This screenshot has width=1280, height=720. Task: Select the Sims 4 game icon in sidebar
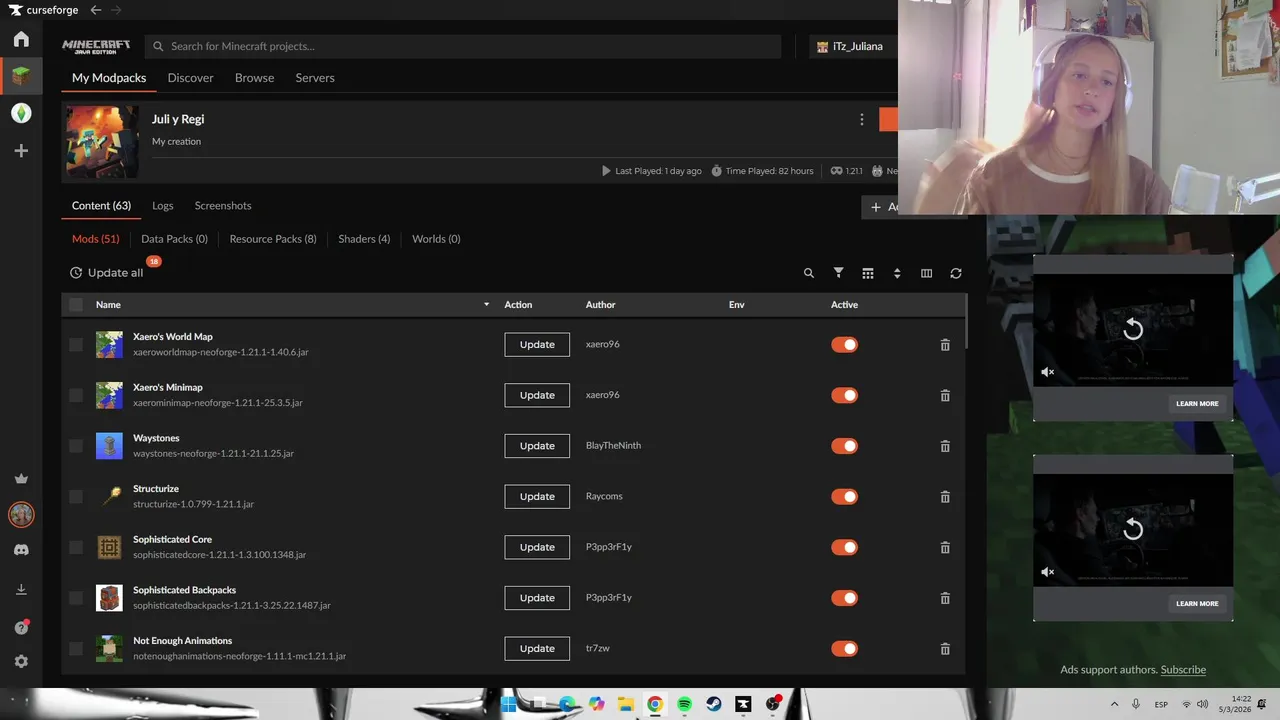coord(21,113)
